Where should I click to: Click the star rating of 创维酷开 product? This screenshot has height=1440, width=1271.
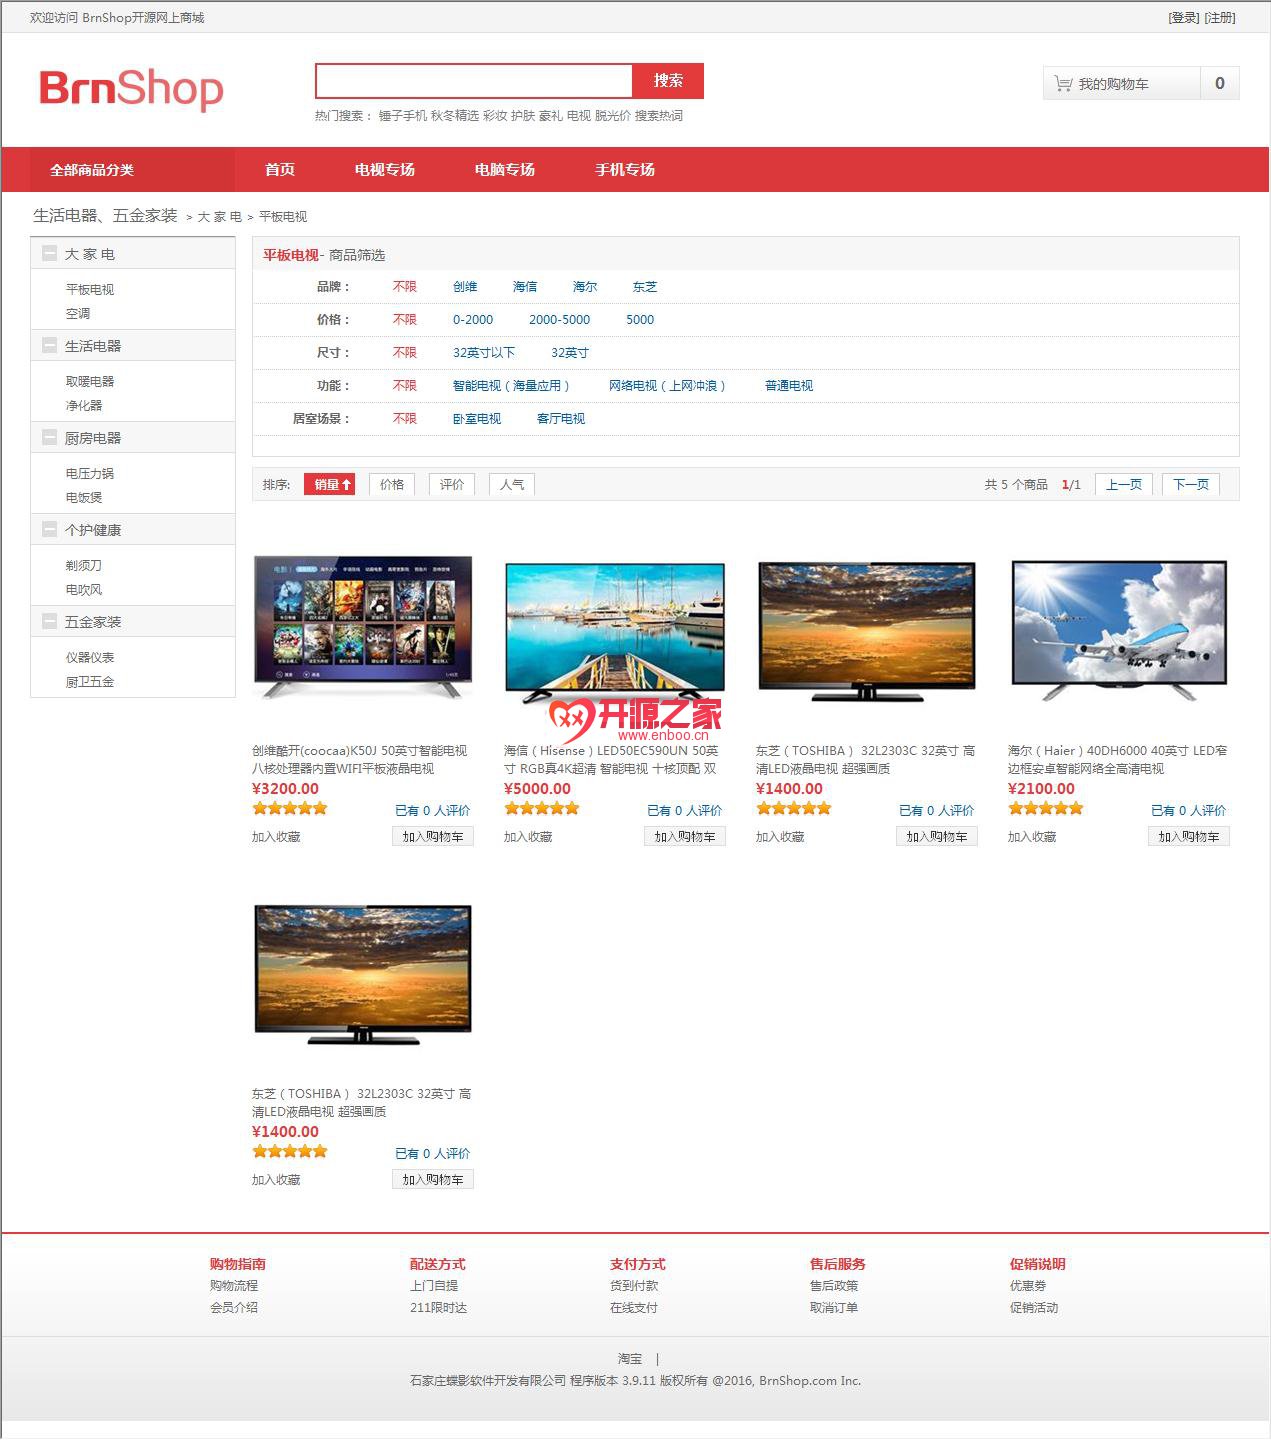tap(290, 809)
